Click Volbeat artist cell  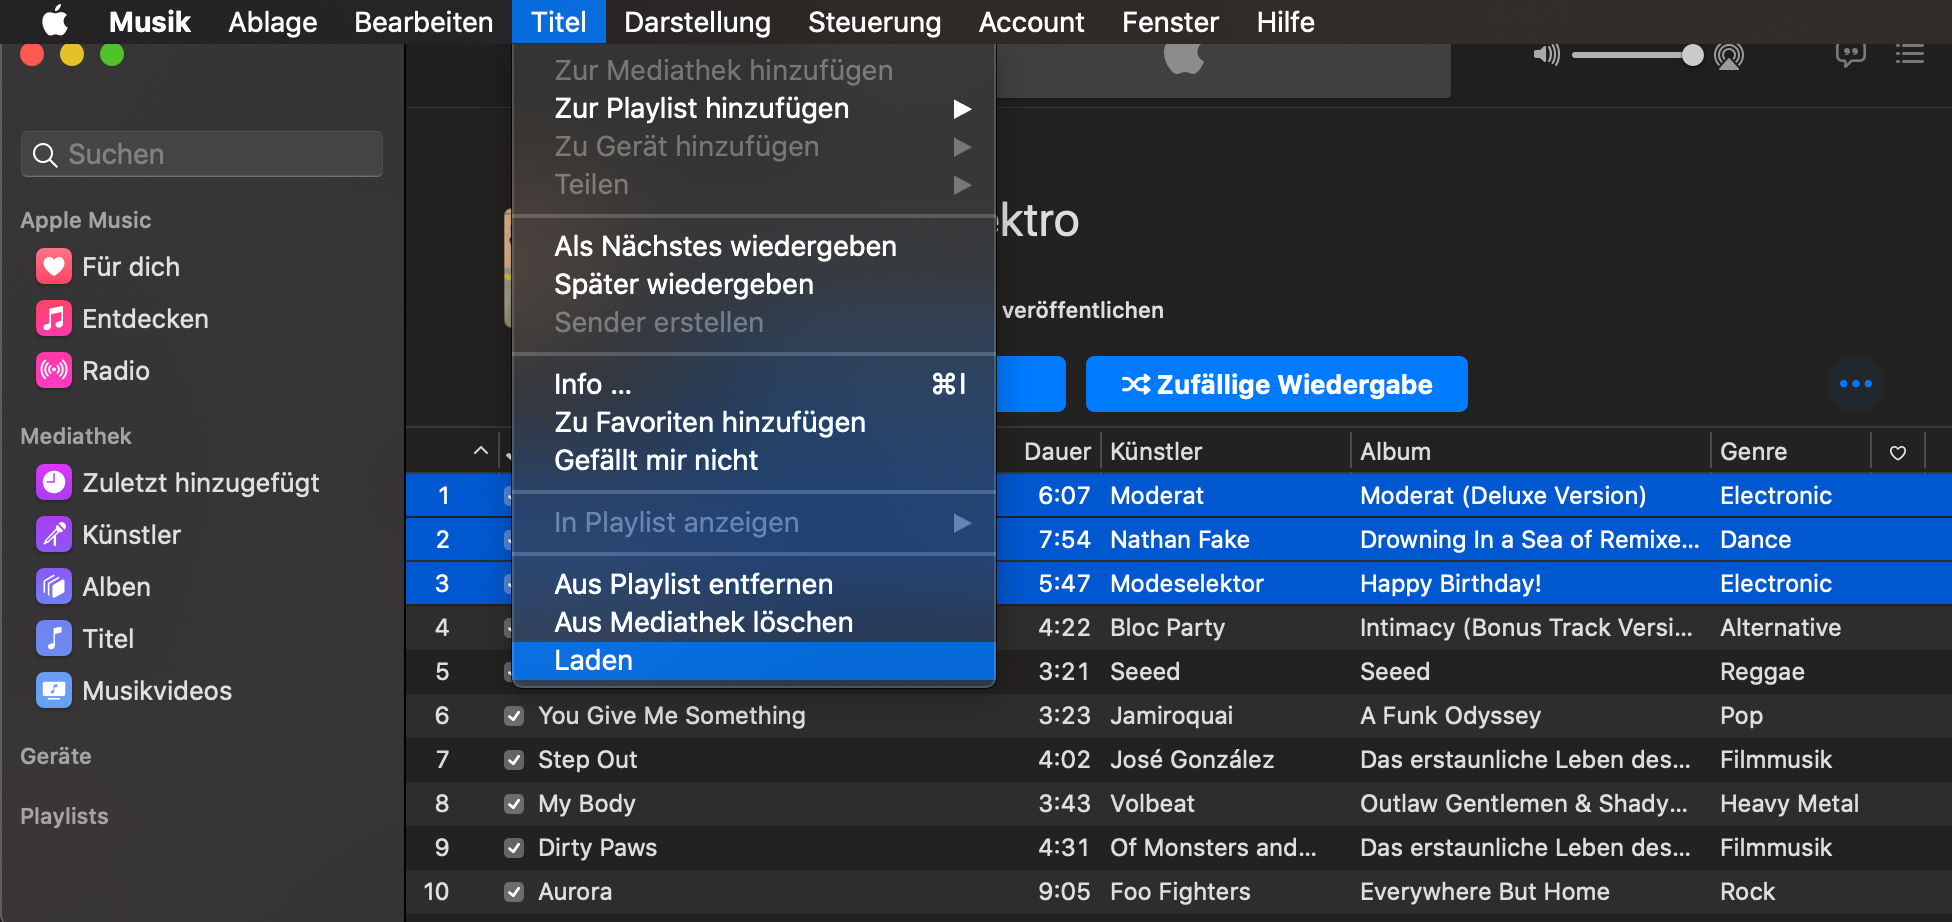pos(1152,804)
